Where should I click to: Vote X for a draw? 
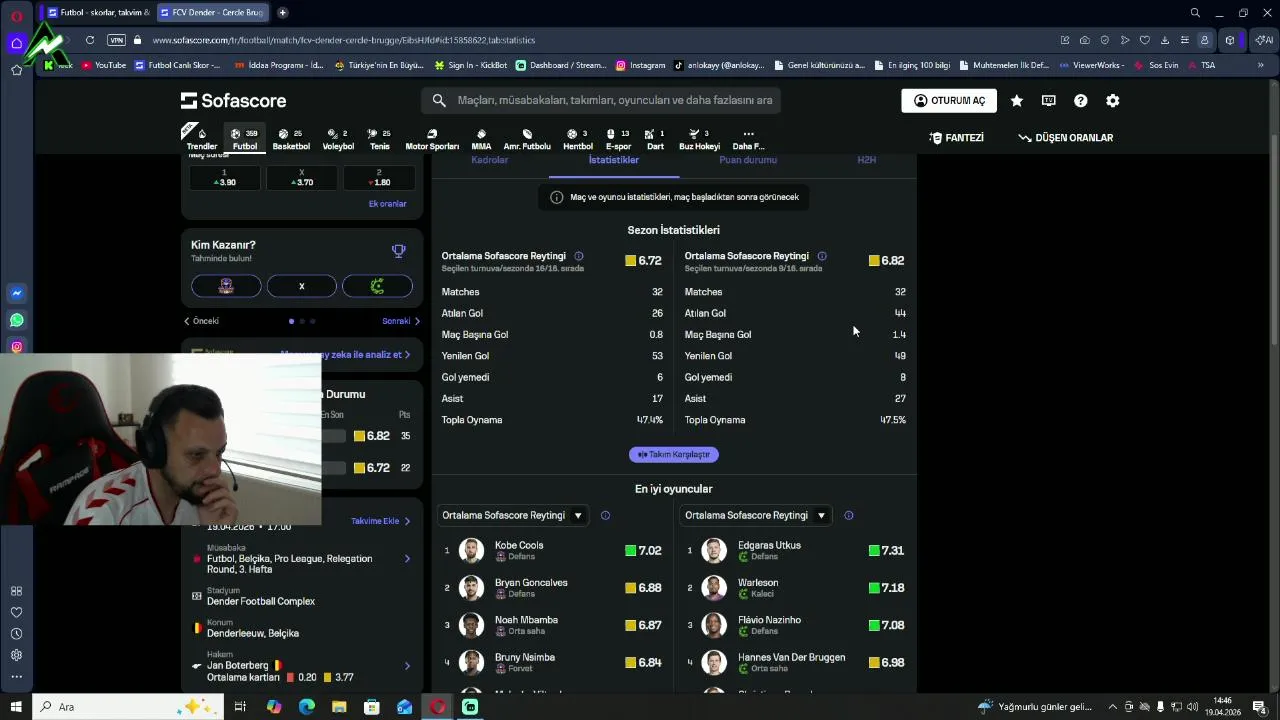pos(301,286)
